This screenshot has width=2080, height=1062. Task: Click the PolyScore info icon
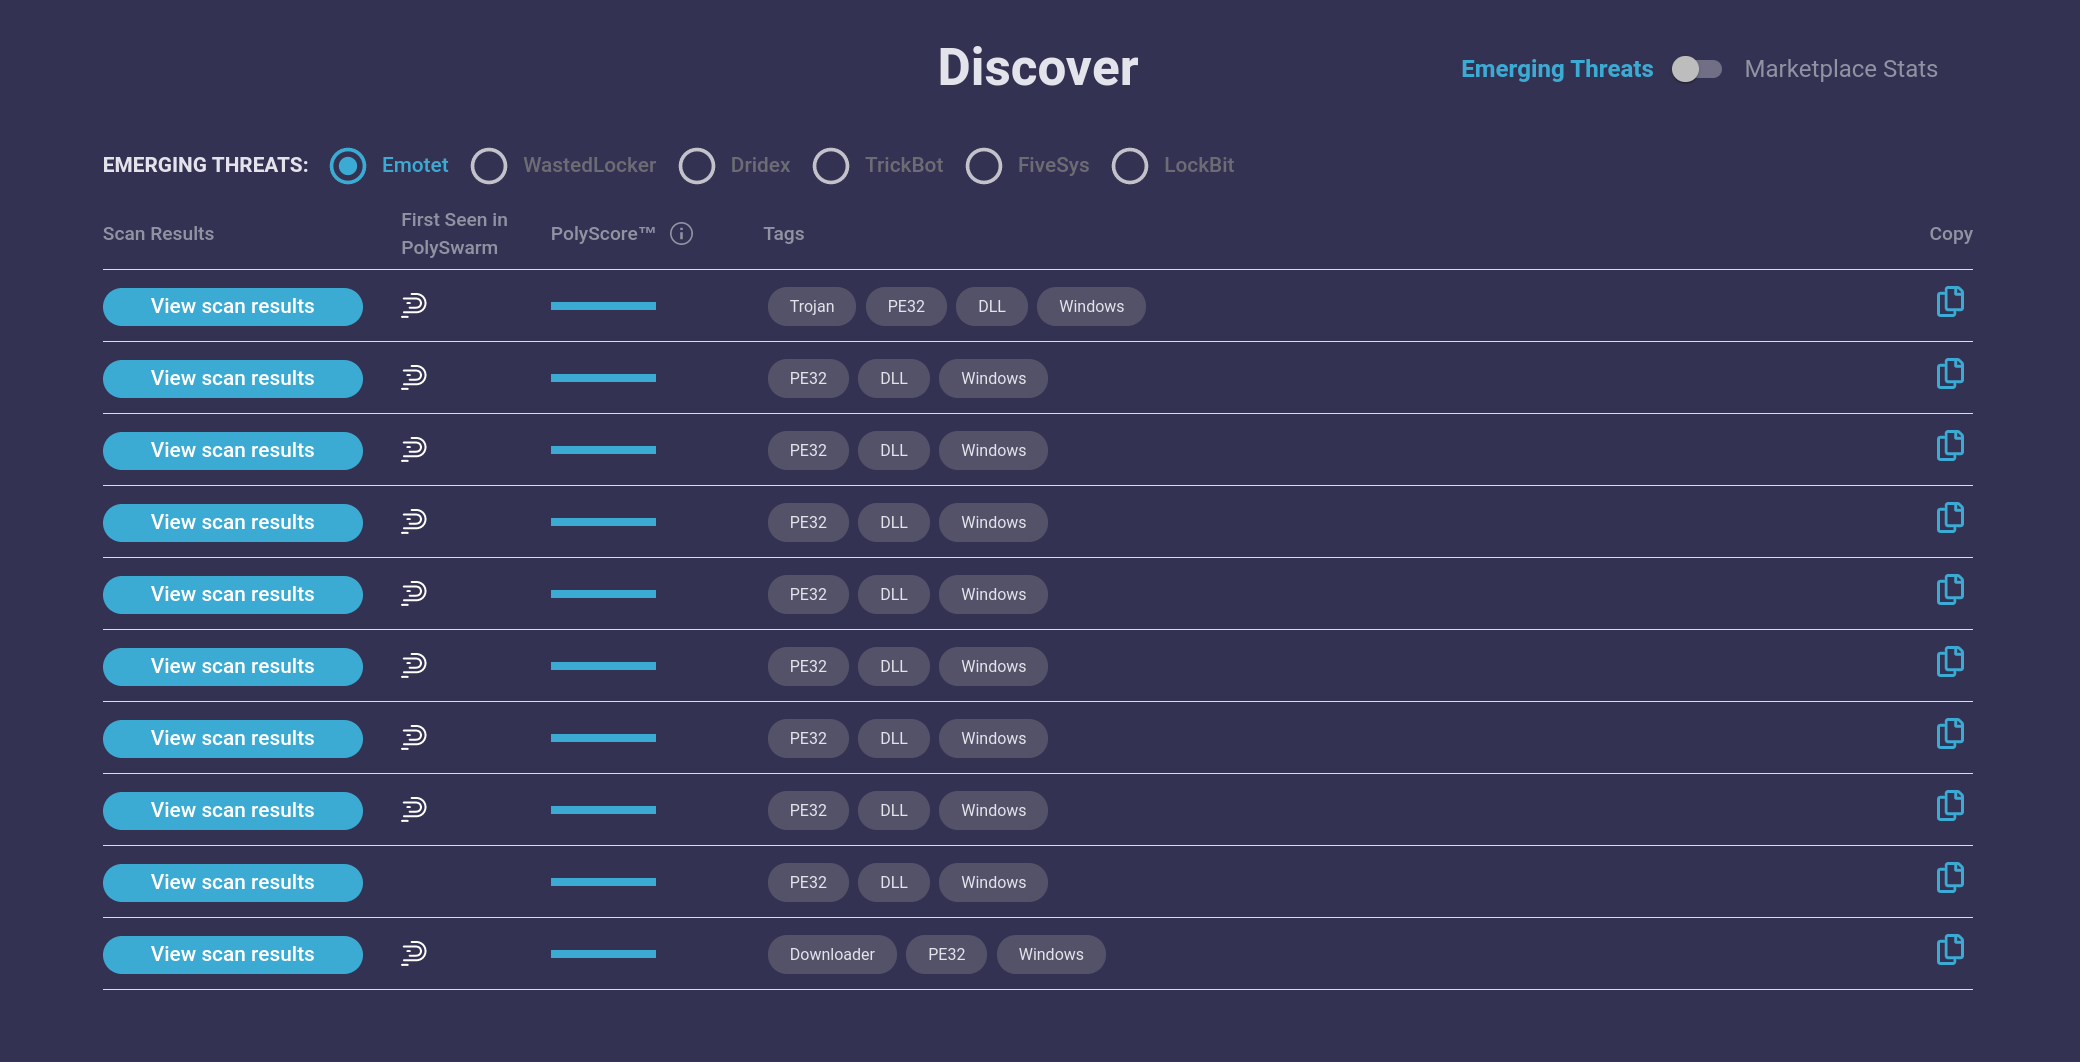coord(681,234)
